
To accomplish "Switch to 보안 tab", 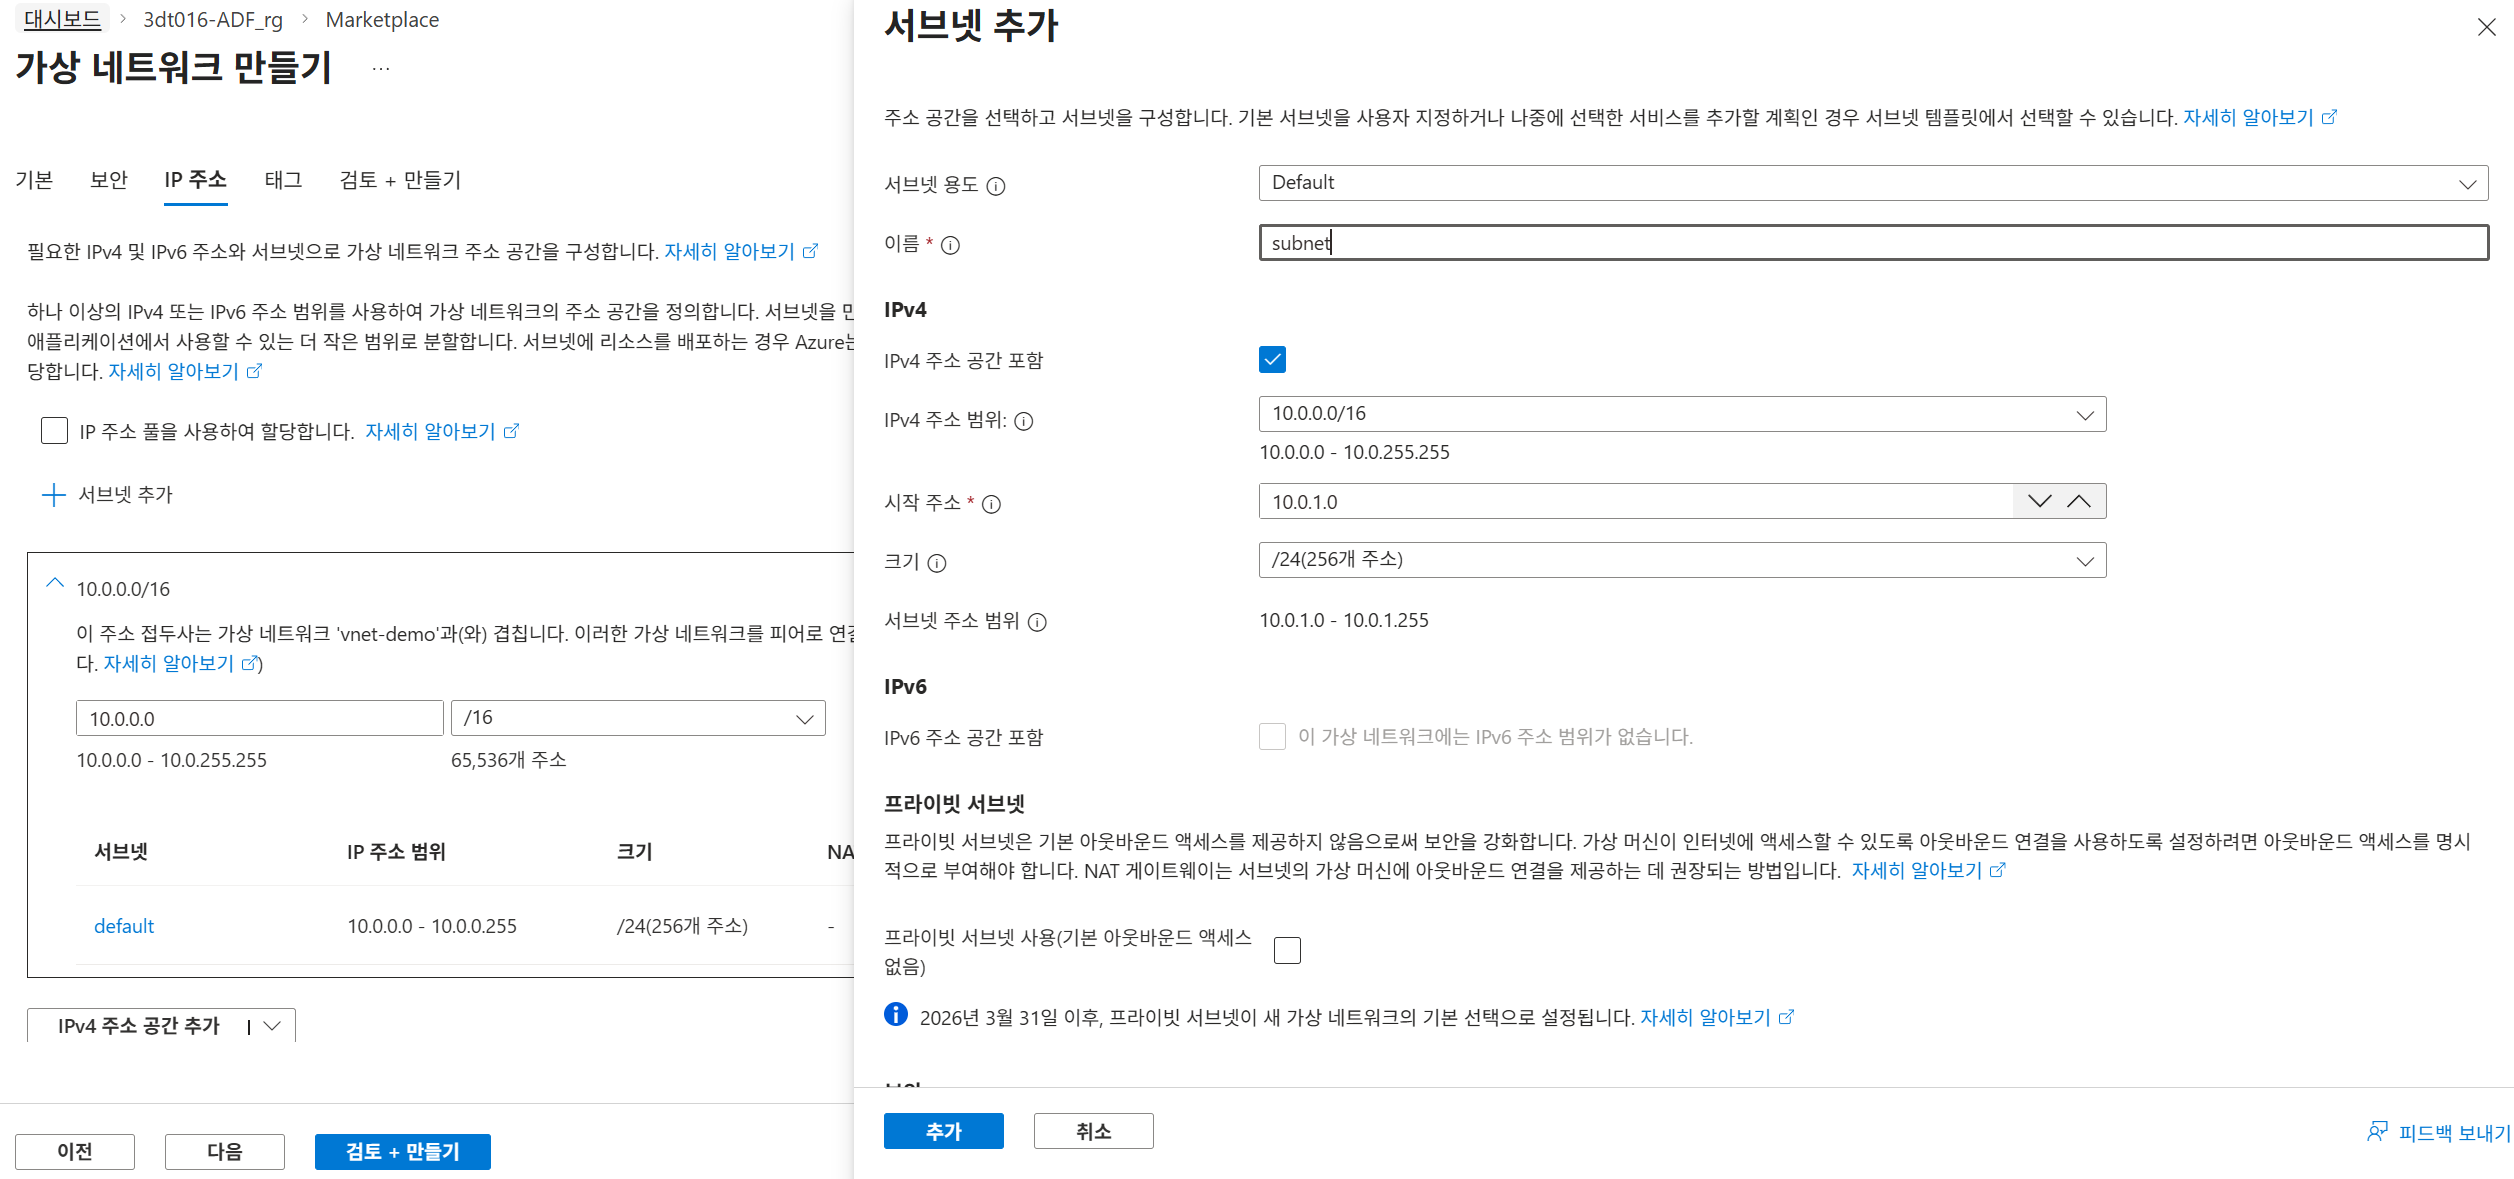I will [109, 180].
